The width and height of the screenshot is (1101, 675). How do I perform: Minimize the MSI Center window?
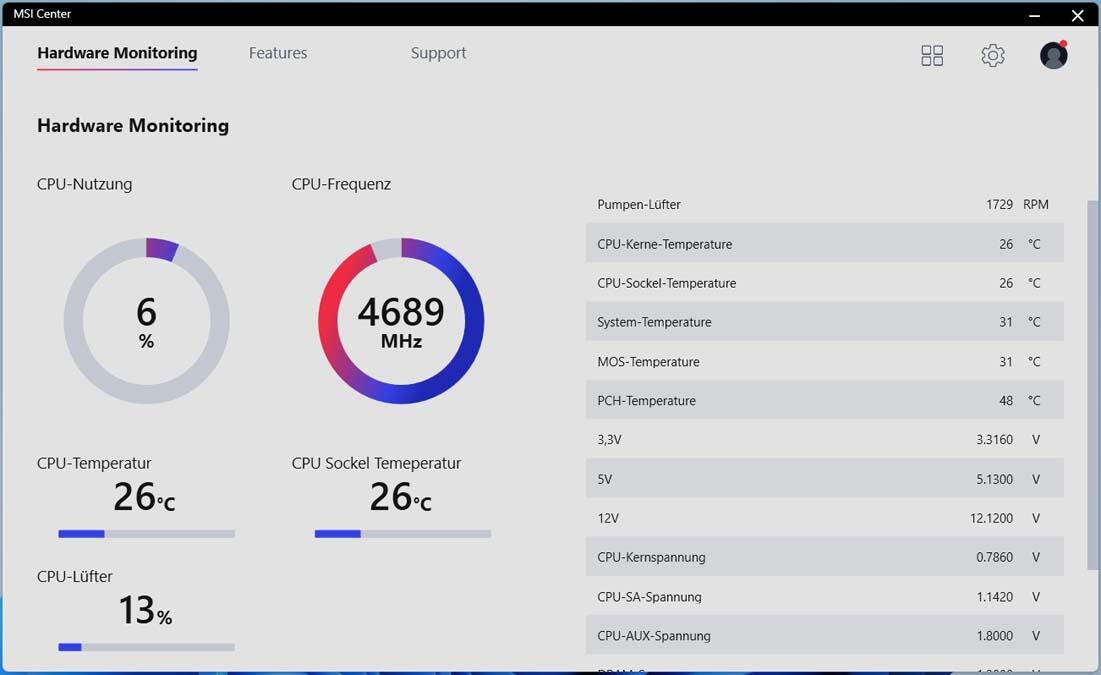coord(1034,15)
